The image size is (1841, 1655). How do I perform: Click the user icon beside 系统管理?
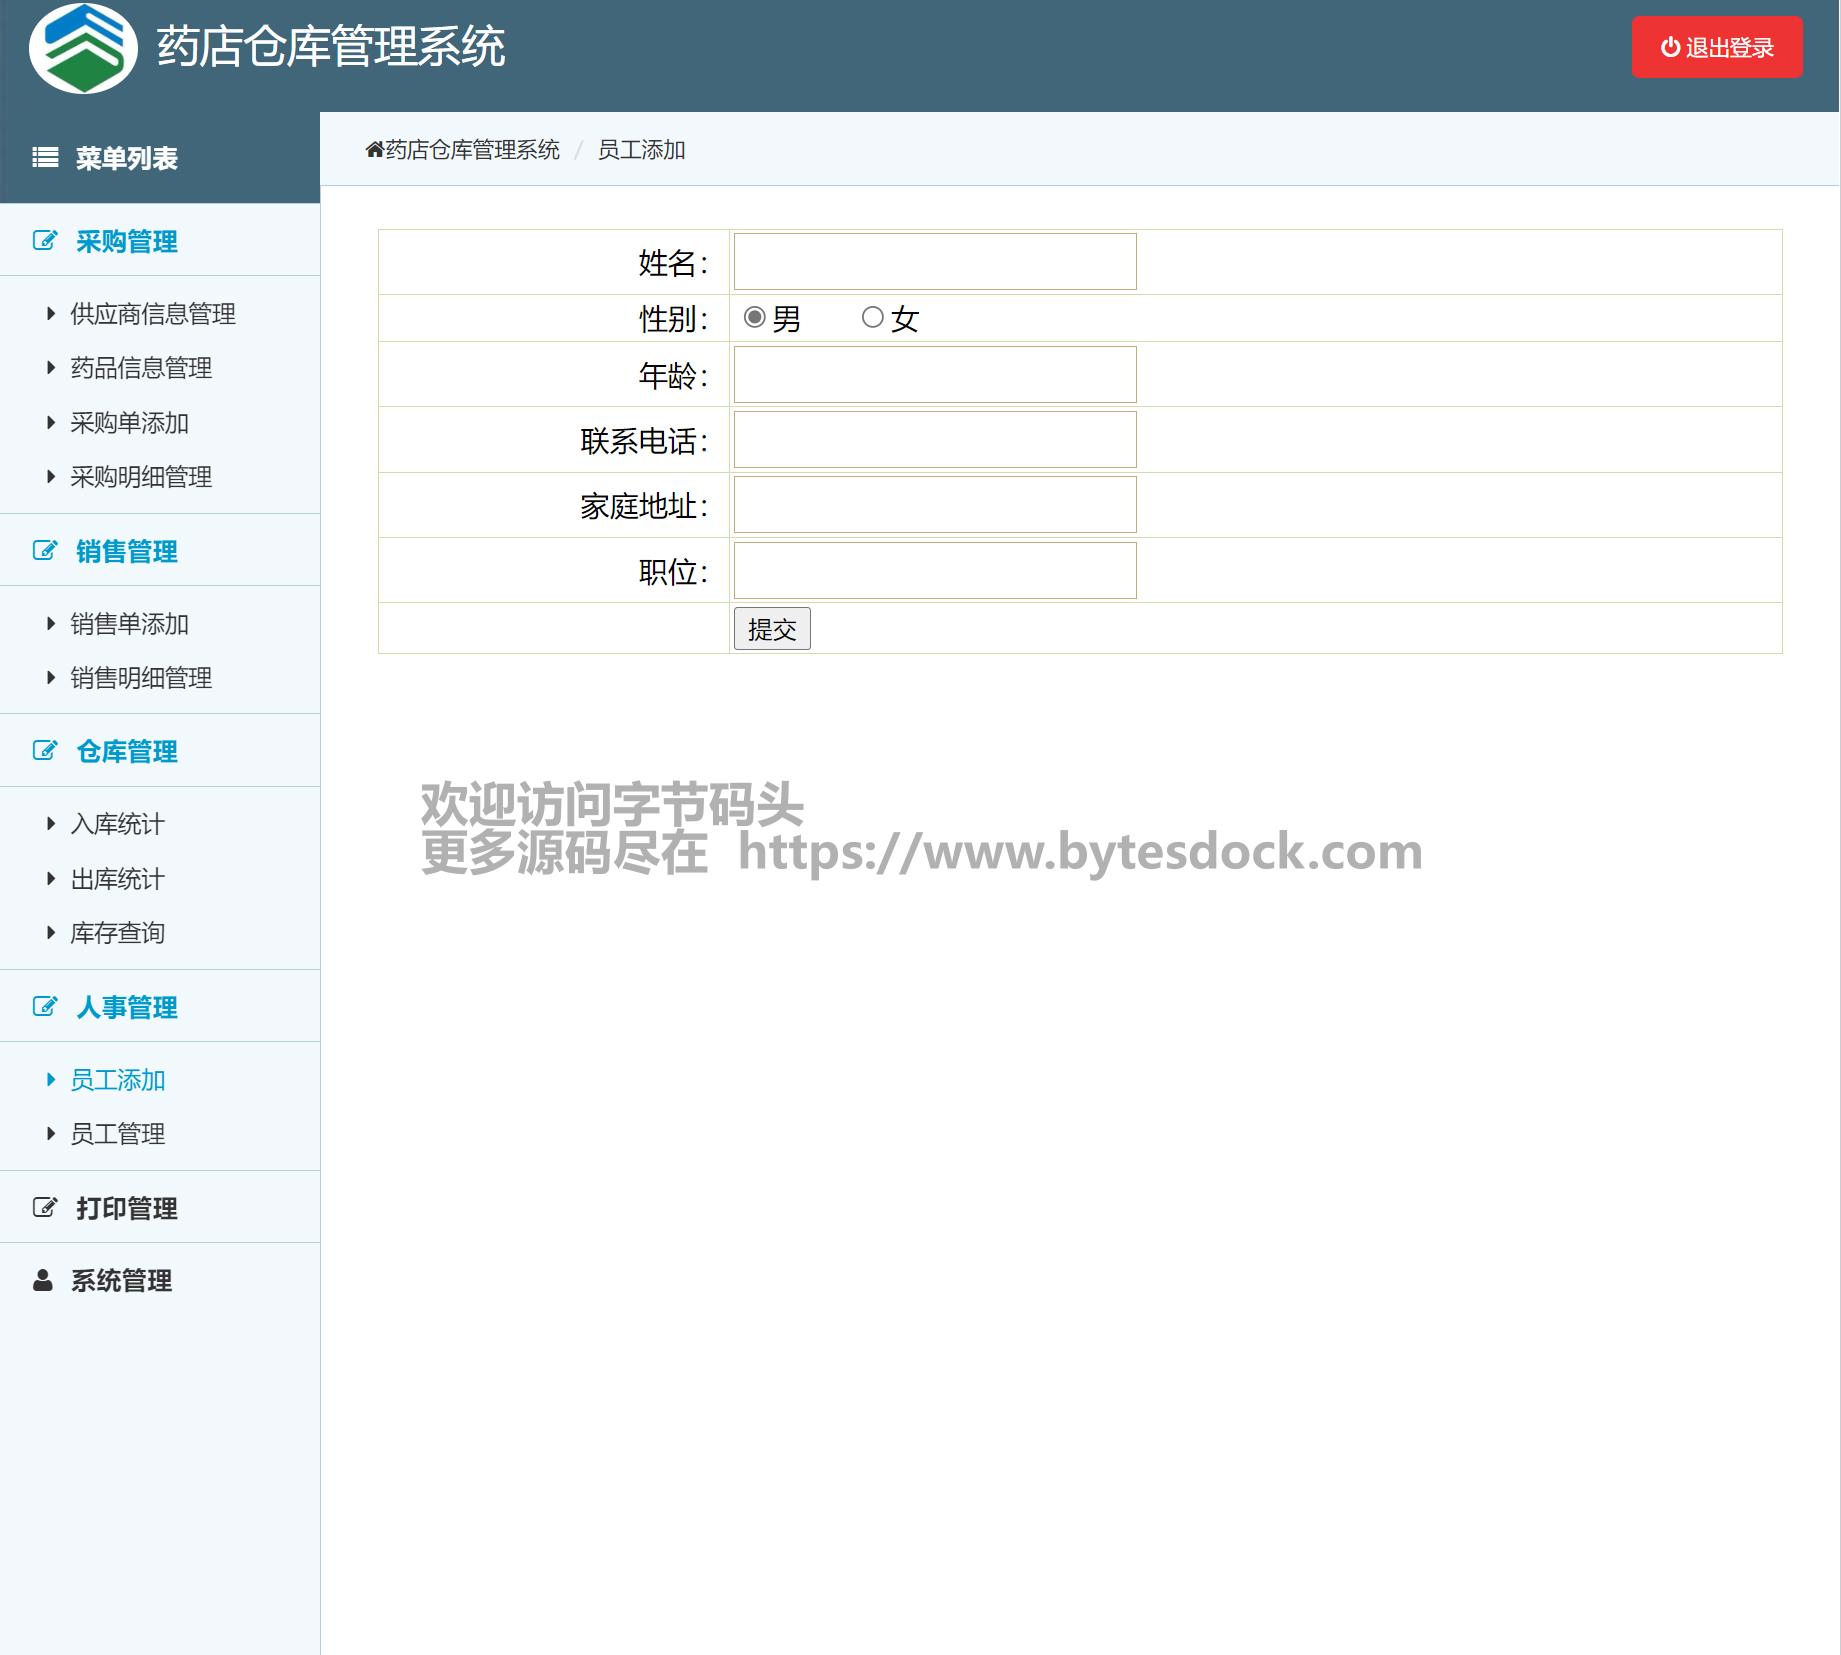[43, 1281]
